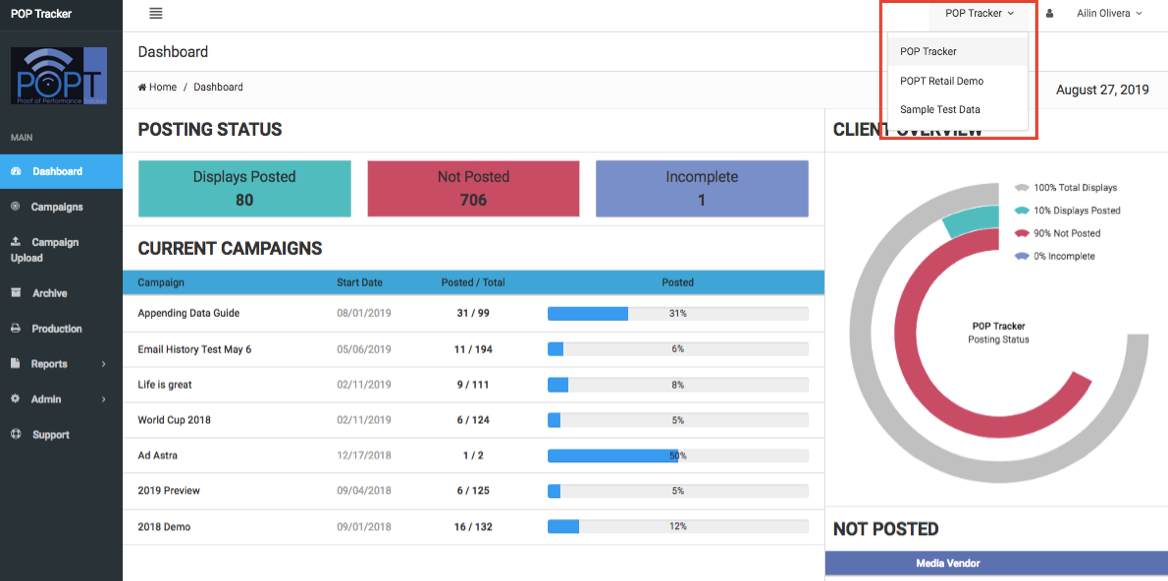Expand the Reports submenu chevron

[x=104, y=364]
